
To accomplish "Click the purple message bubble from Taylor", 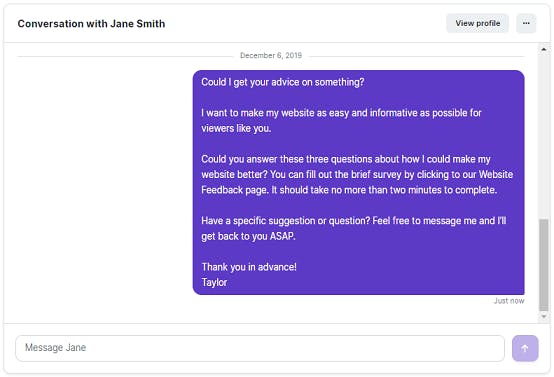I will (x=358, y=182).
